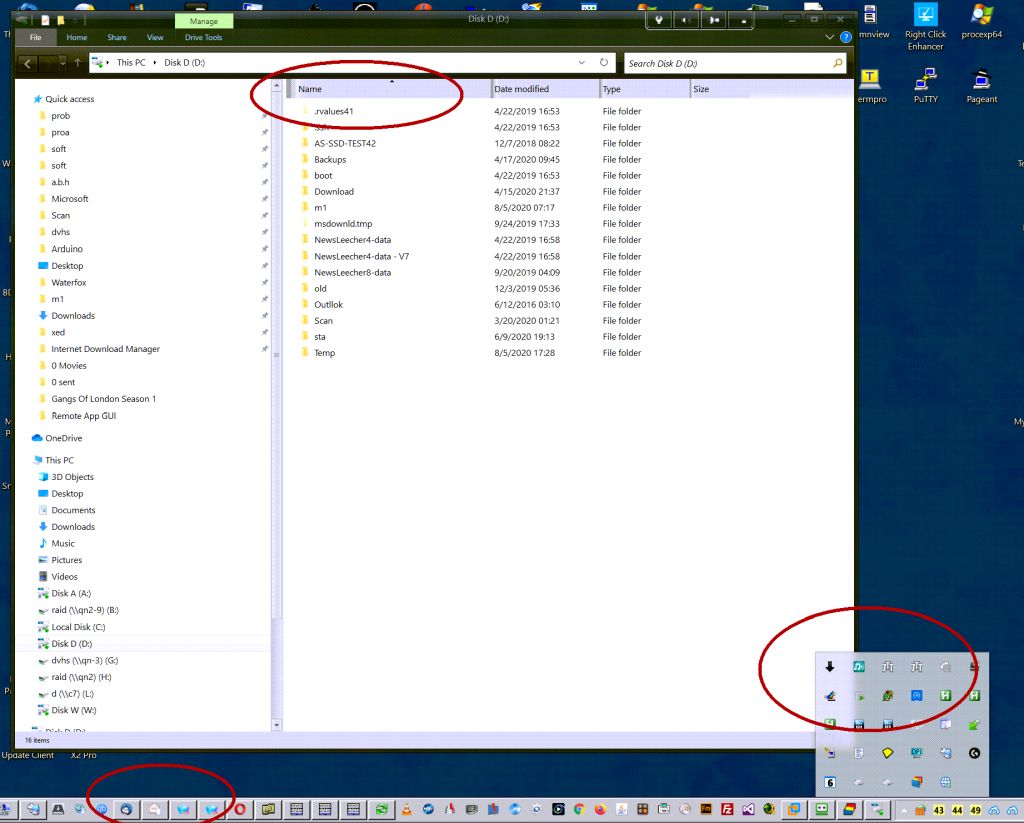This screenshot has height=823, width=1024.
Task: Click Quick access in the navigation pane
Action: point(69,99)
